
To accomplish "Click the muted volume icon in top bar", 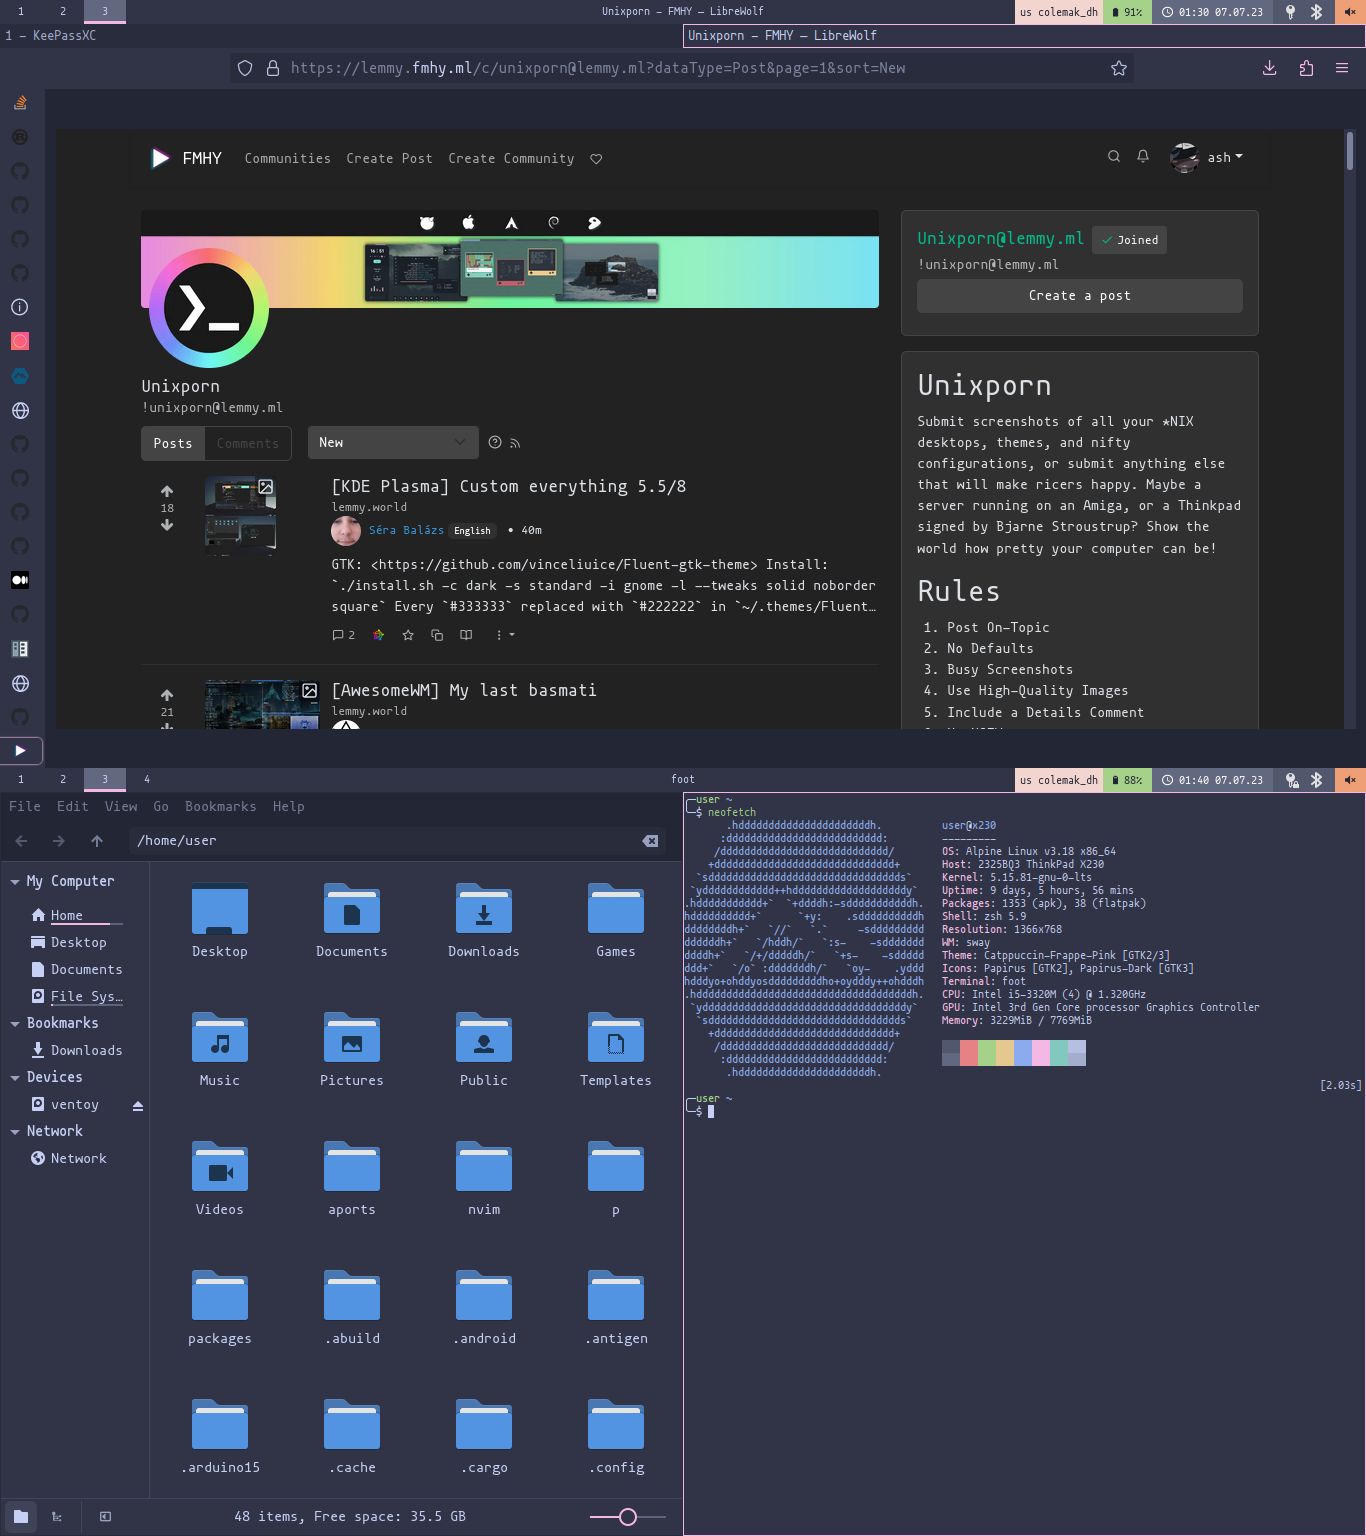I will (1350, 12).
